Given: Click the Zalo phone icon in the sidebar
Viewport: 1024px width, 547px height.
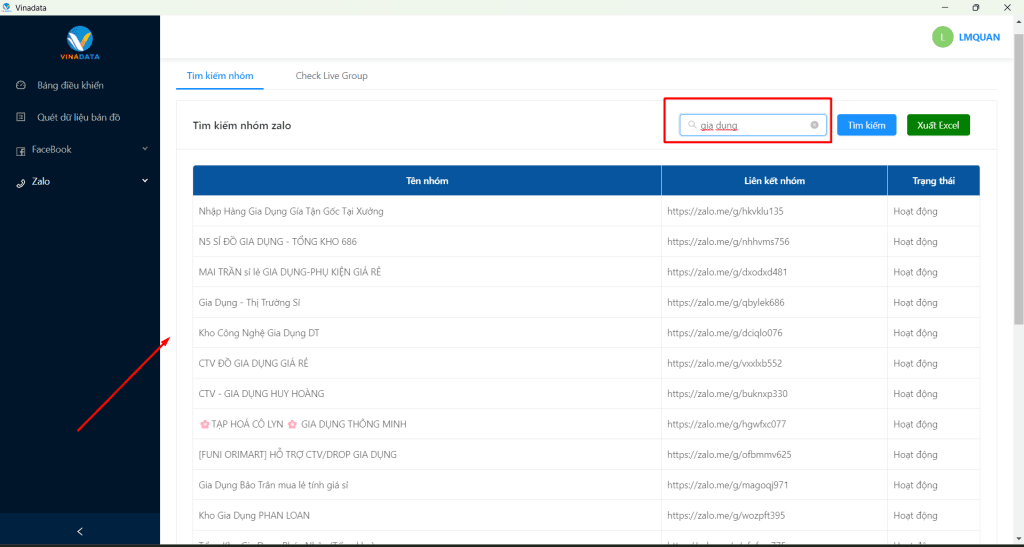Looking at the screenshot, I should (x=21, y=182).
